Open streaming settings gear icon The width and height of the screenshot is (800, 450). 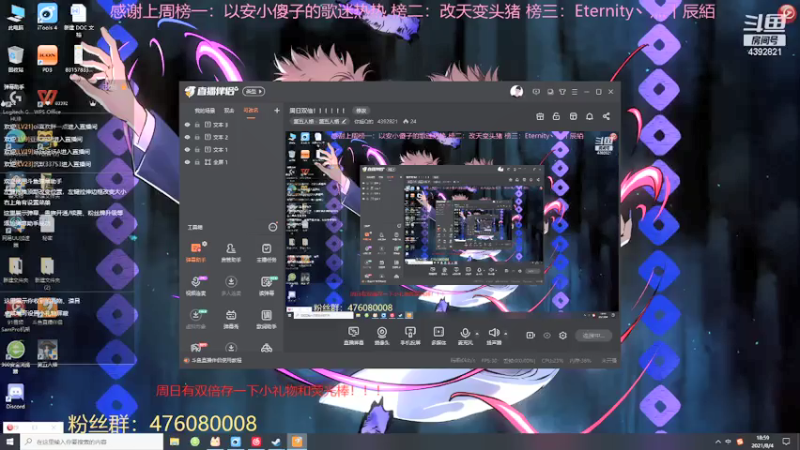pos(563,335)
